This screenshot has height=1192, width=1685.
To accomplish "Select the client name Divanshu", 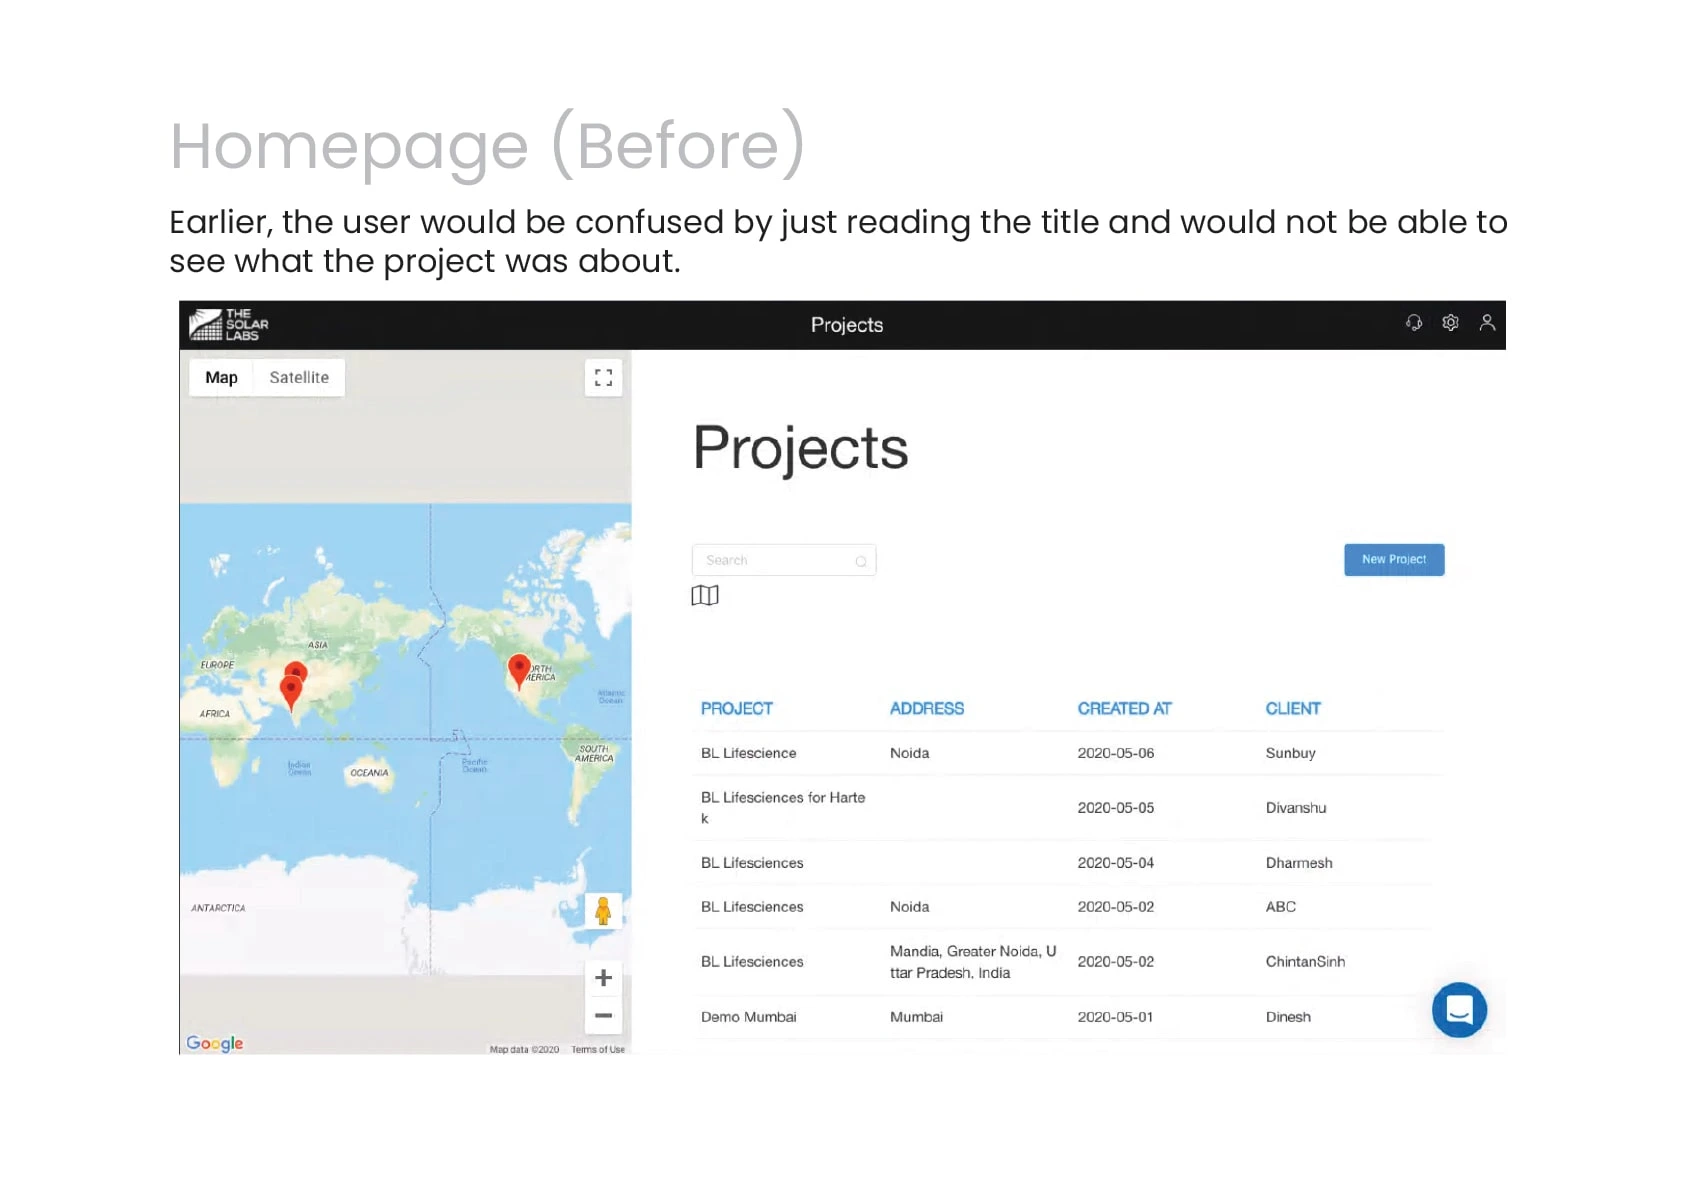I will 1295,807.
